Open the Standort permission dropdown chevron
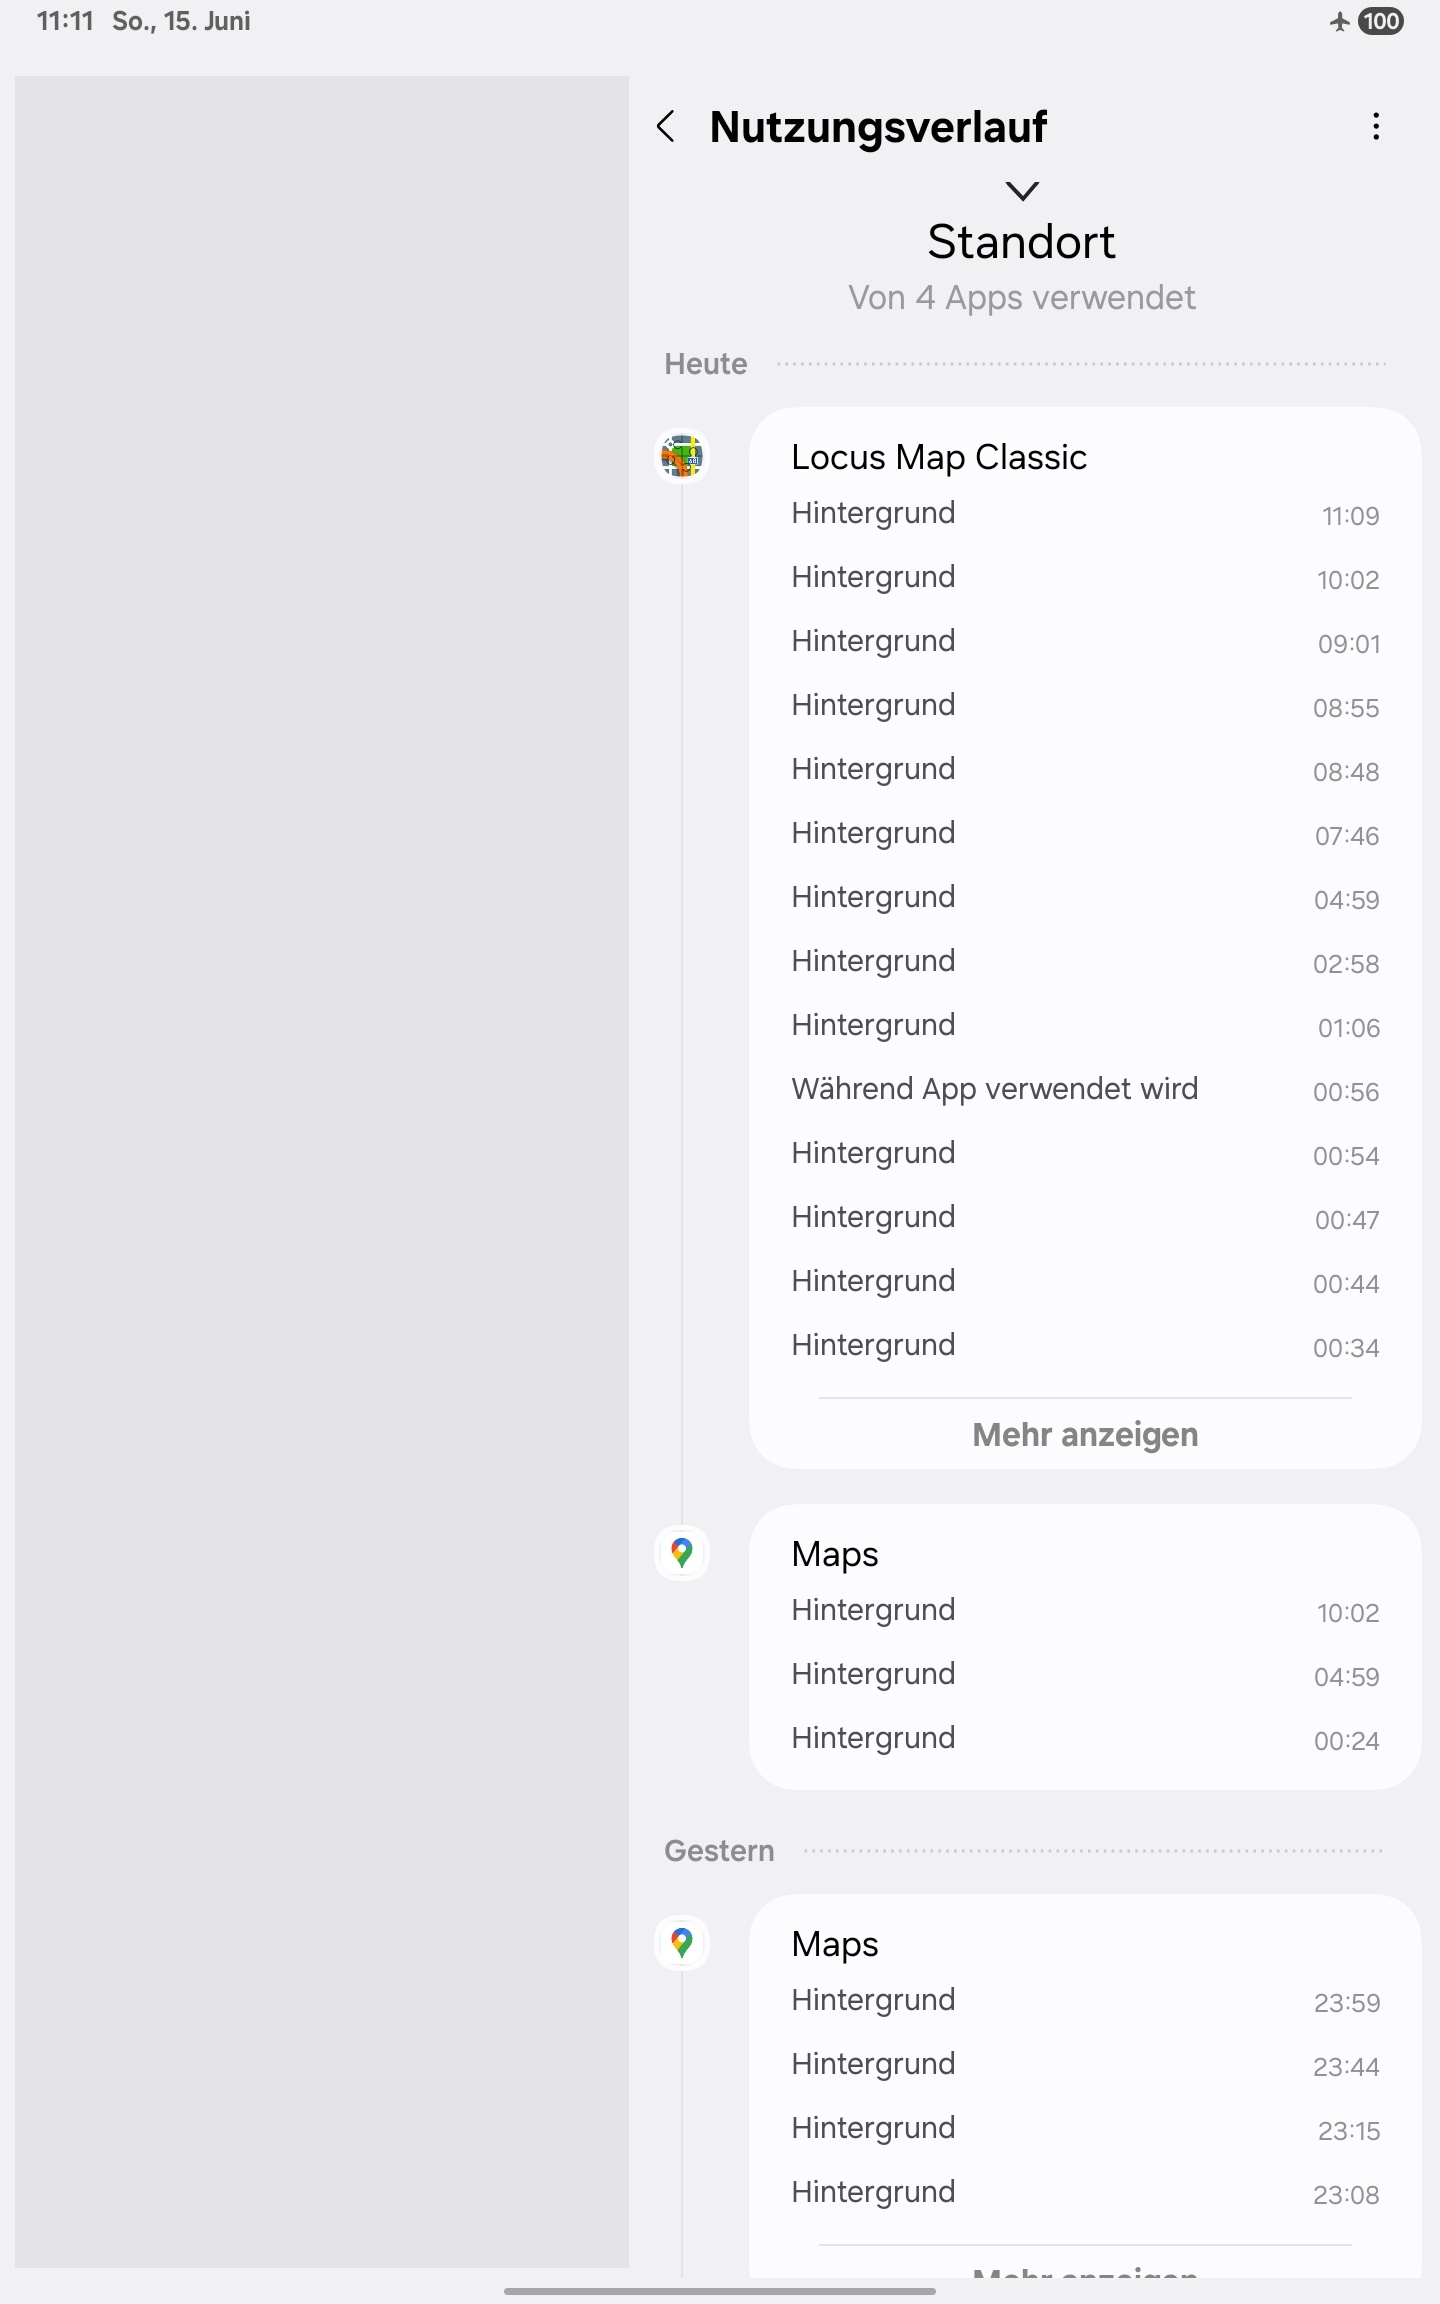1440x2304 pixels. click(1022, 190)
